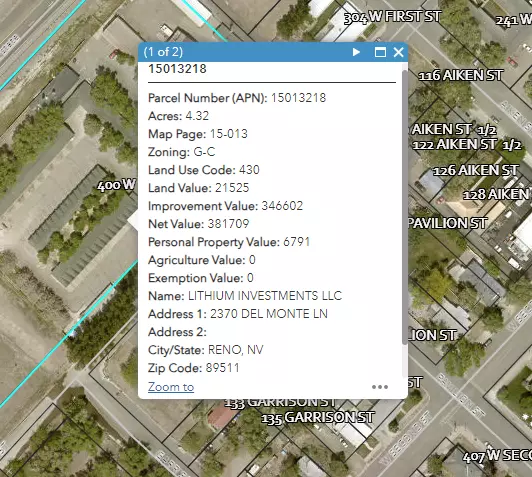Viewport: 532px width, 477px height.
Task: Click the empty Address 2 row
Action: pos(177,332)
